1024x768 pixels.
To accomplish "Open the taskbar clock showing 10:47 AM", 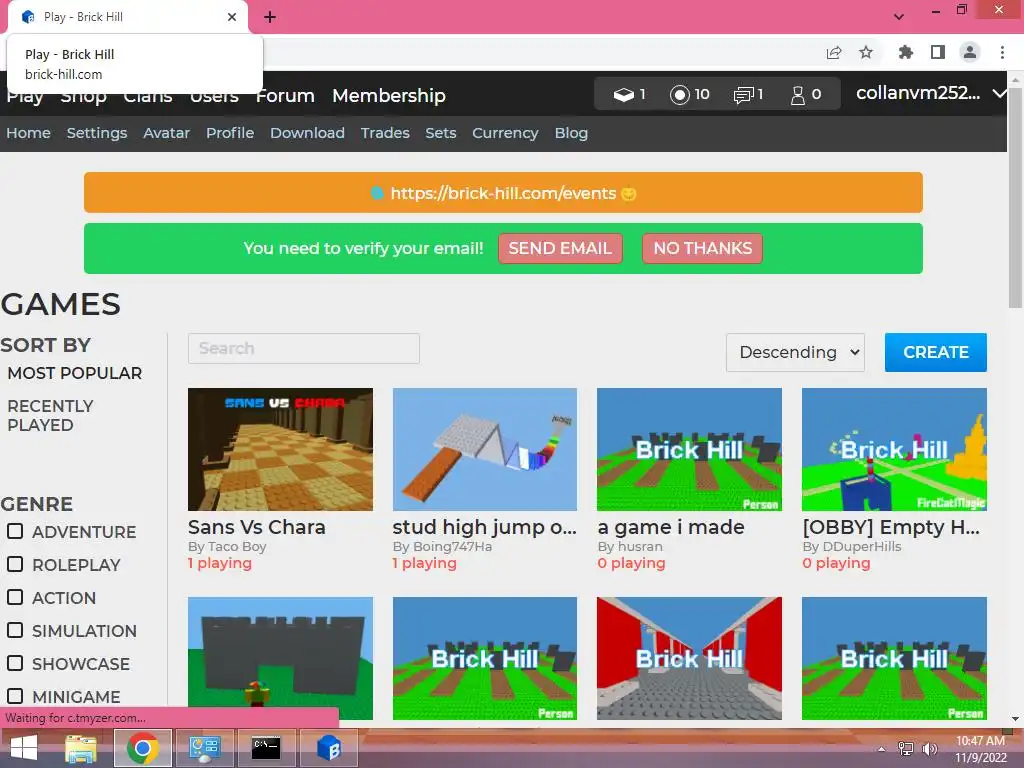I will [x=980, y=749].
